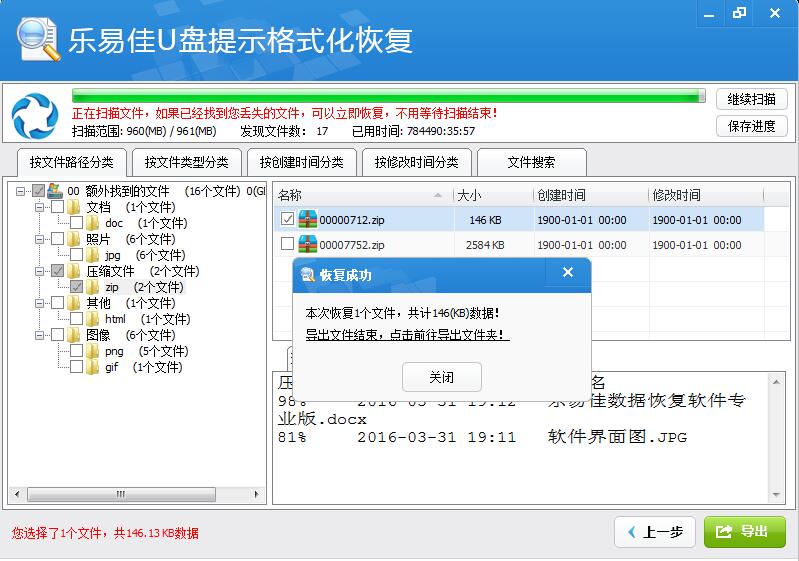799x561 pixels.
Task: Collapse the 图像 tree node
Action: point(40,336)
